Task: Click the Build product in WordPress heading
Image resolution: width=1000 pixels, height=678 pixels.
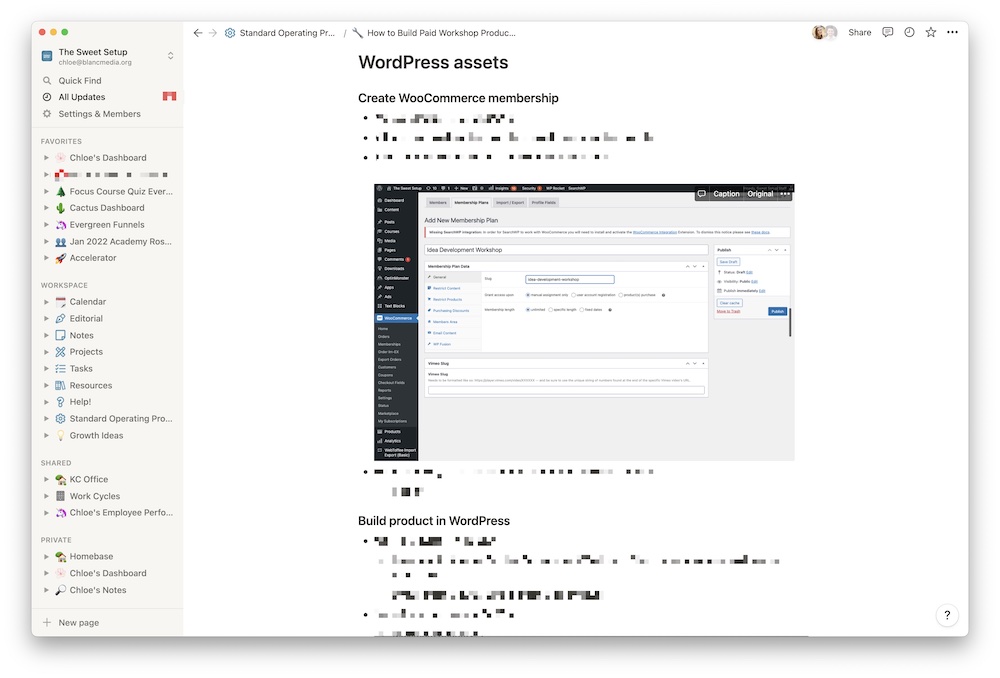Action: [434, 521]
